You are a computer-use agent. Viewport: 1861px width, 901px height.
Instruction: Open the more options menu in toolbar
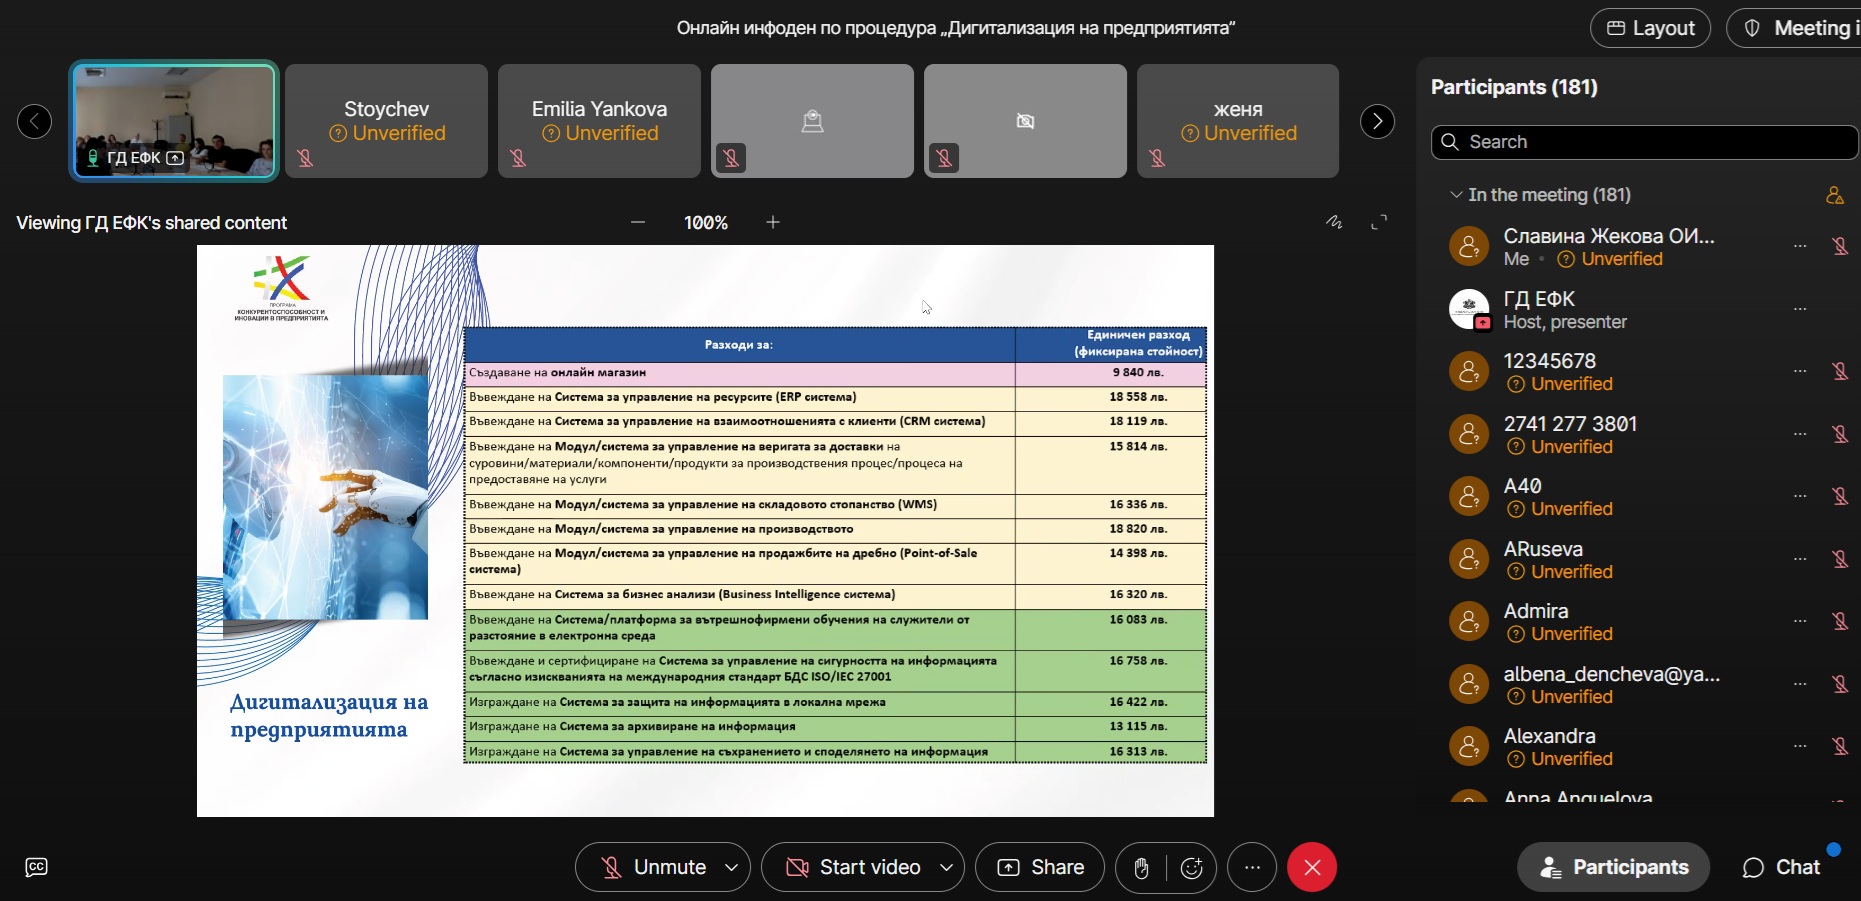(x=1252, y=868)
